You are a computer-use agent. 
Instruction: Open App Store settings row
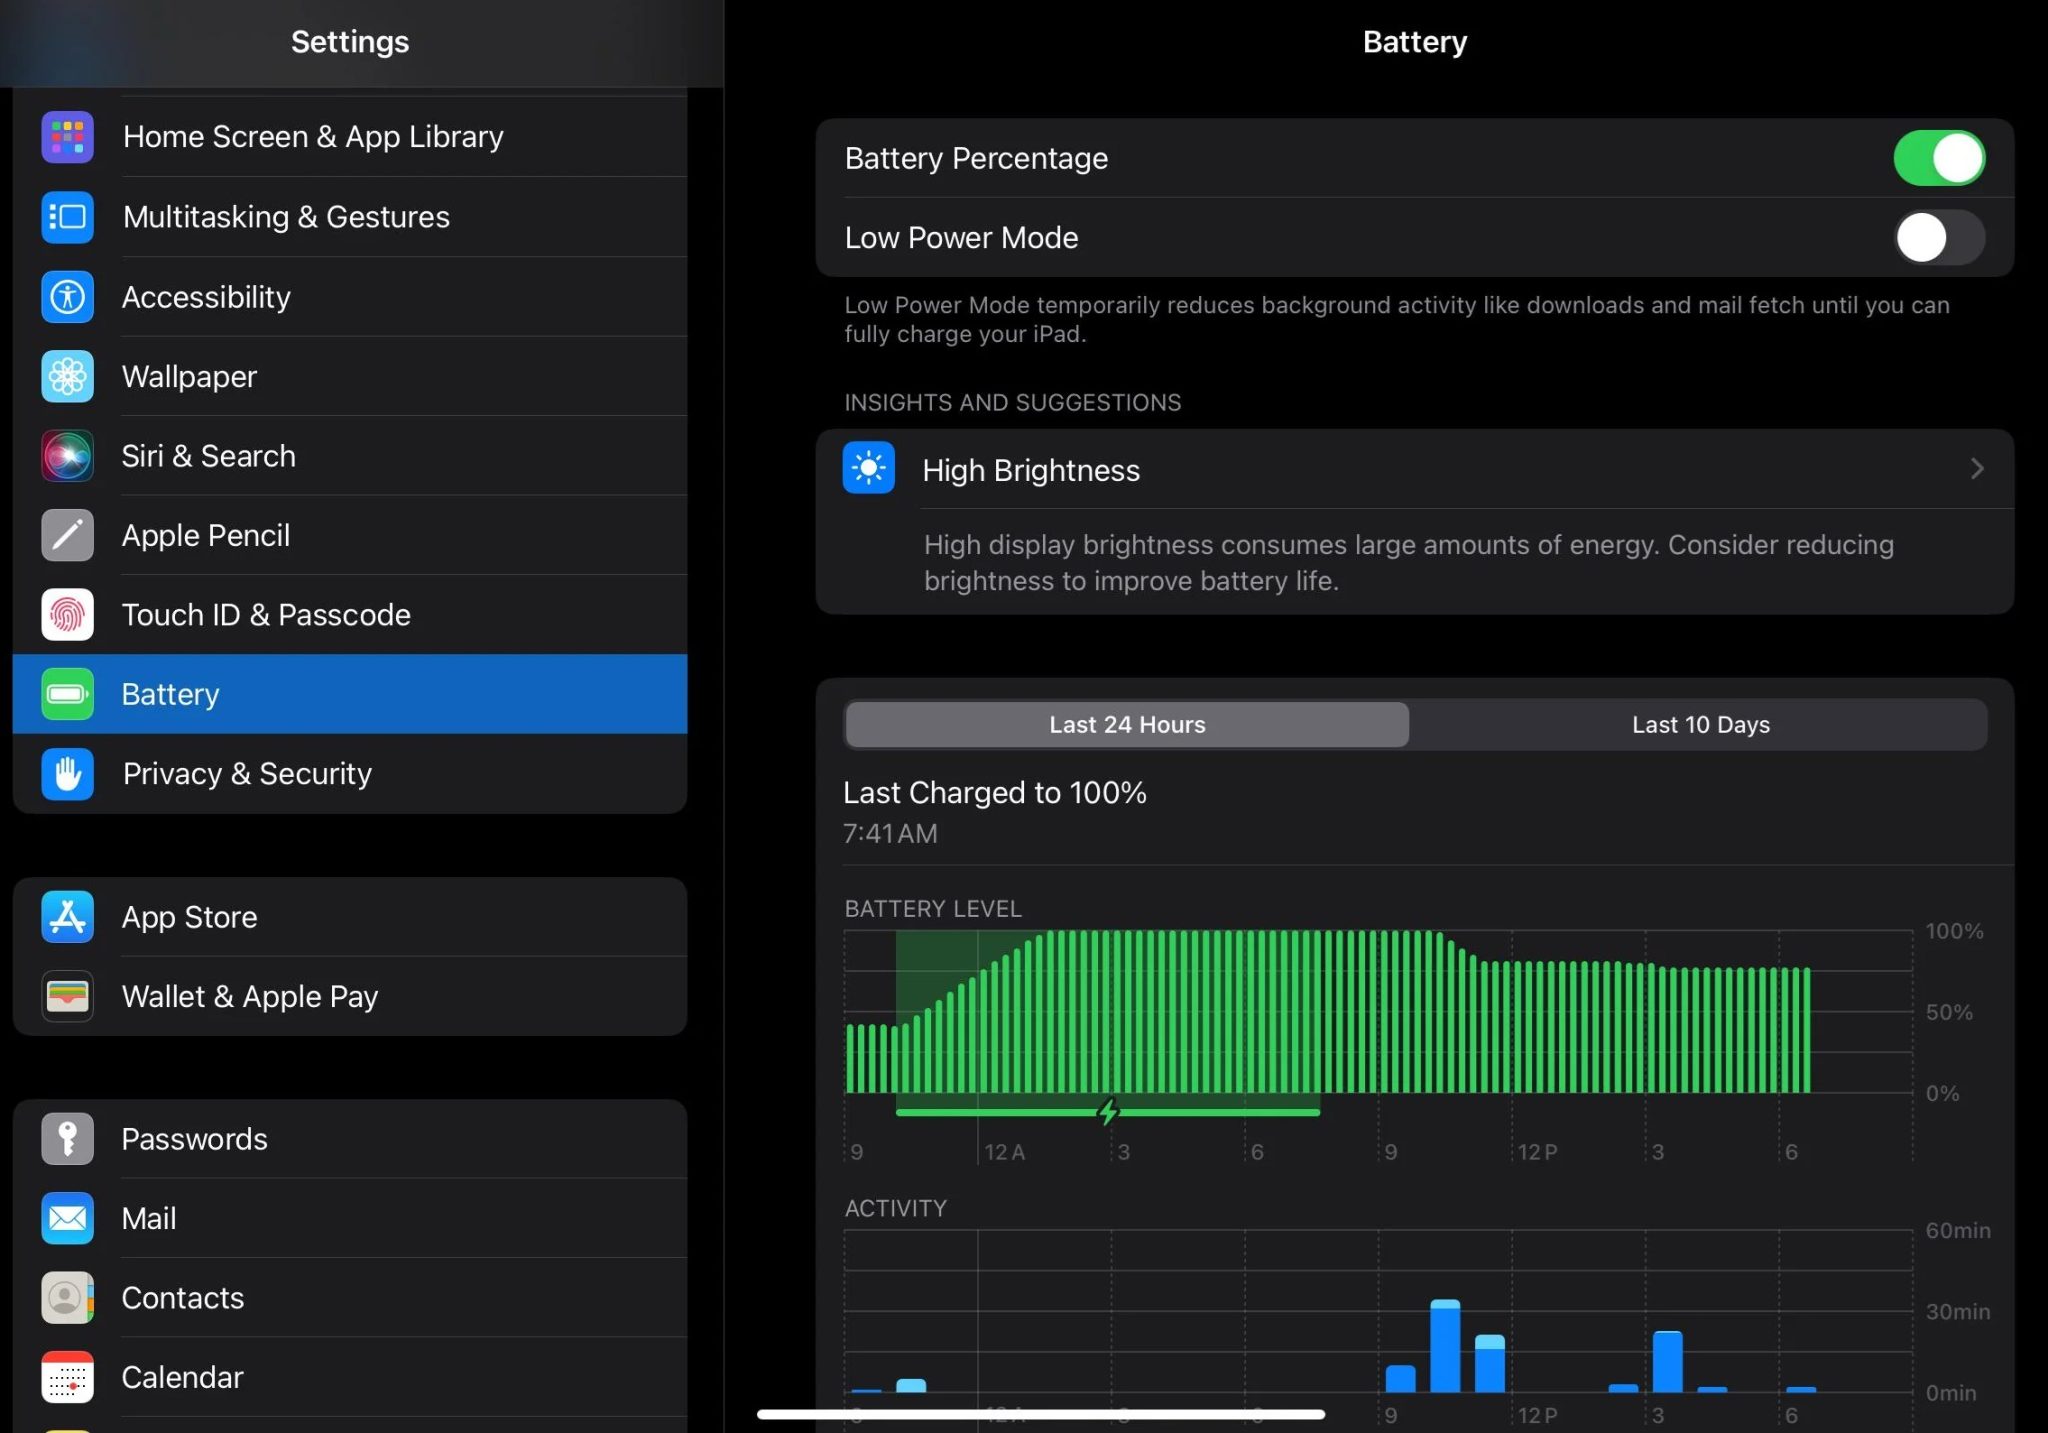point(350,917)
